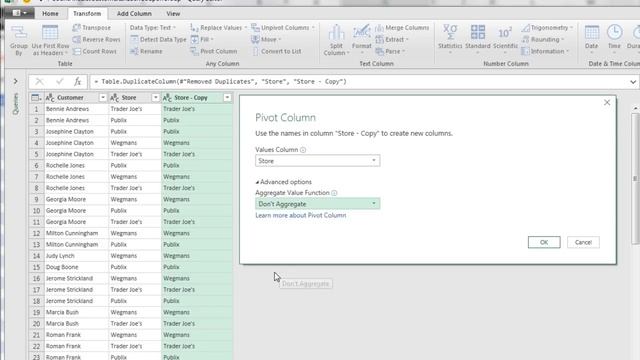
Task: Open Fill dropdown
Action: (x=202, y=40)
